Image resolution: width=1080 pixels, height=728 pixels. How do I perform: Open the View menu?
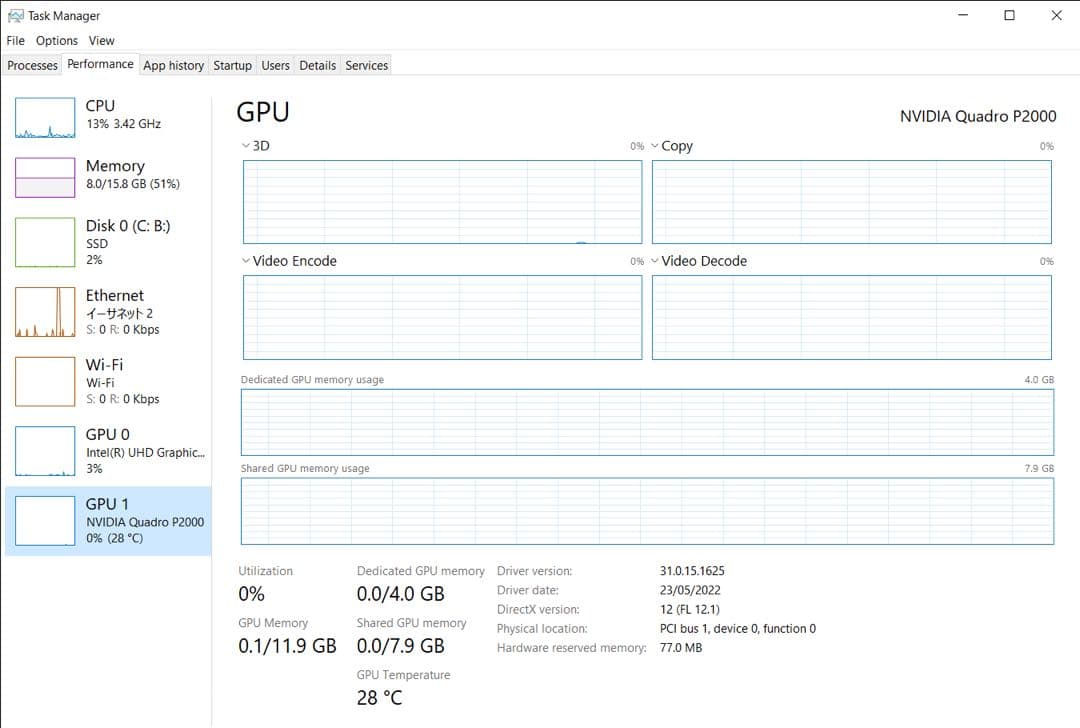pos(101,40)
